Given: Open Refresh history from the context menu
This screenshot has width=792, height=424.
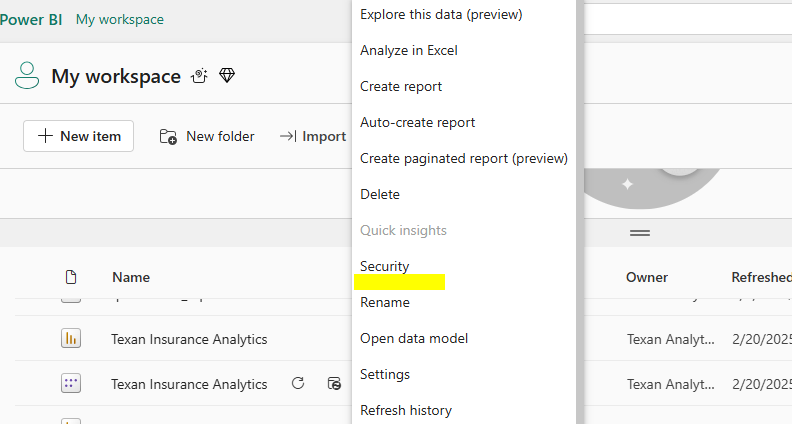Looking at the screenshot, I should click(405, 410).
